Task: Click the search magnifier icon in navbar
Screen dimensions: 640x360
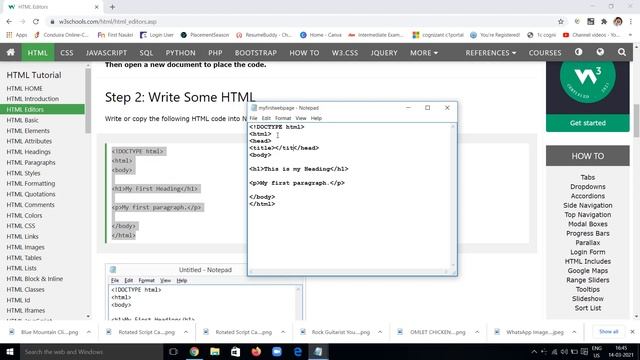Action: click(622, 52)
